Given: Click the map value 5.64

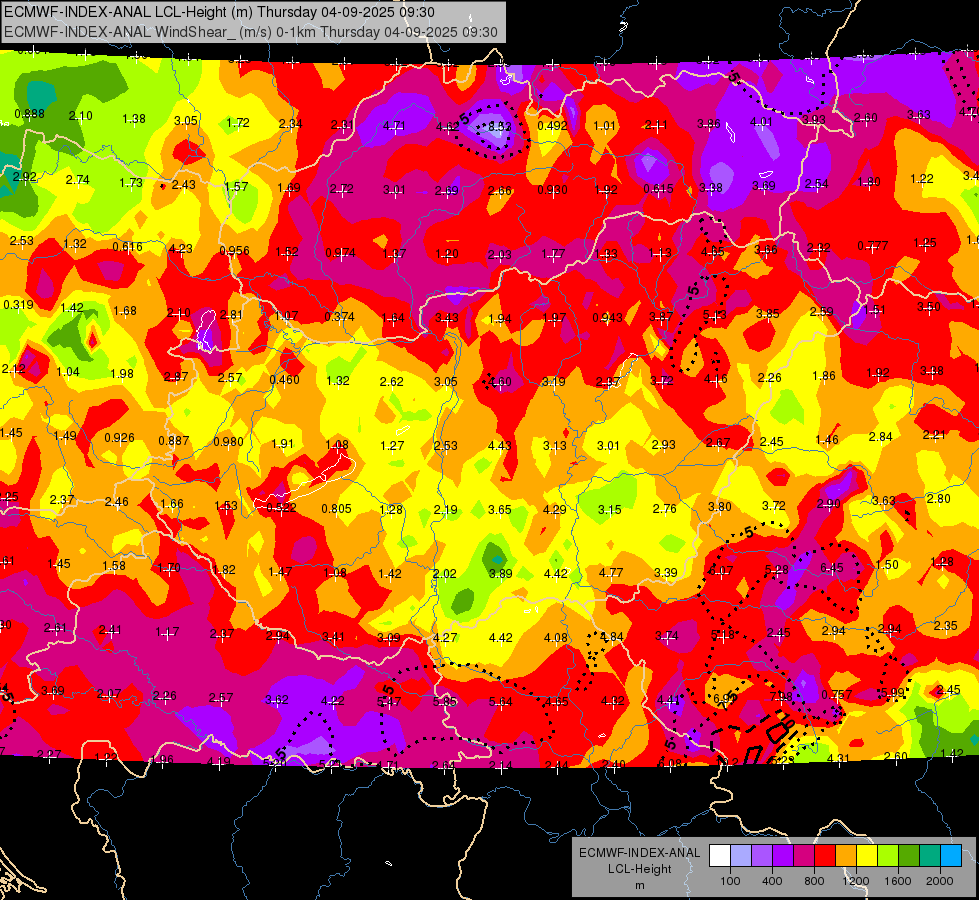Looking at the screenshot, I should tap(501, 702).
